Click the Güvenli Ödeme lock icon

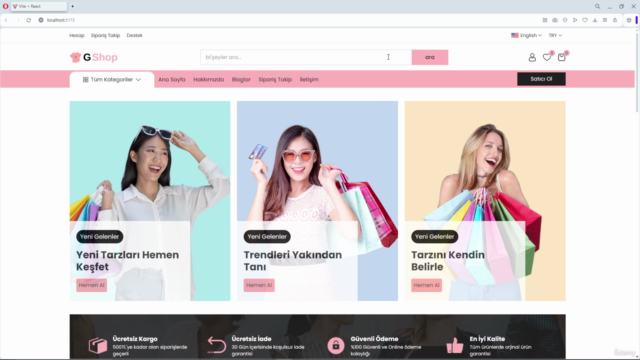tap(336, 345)
